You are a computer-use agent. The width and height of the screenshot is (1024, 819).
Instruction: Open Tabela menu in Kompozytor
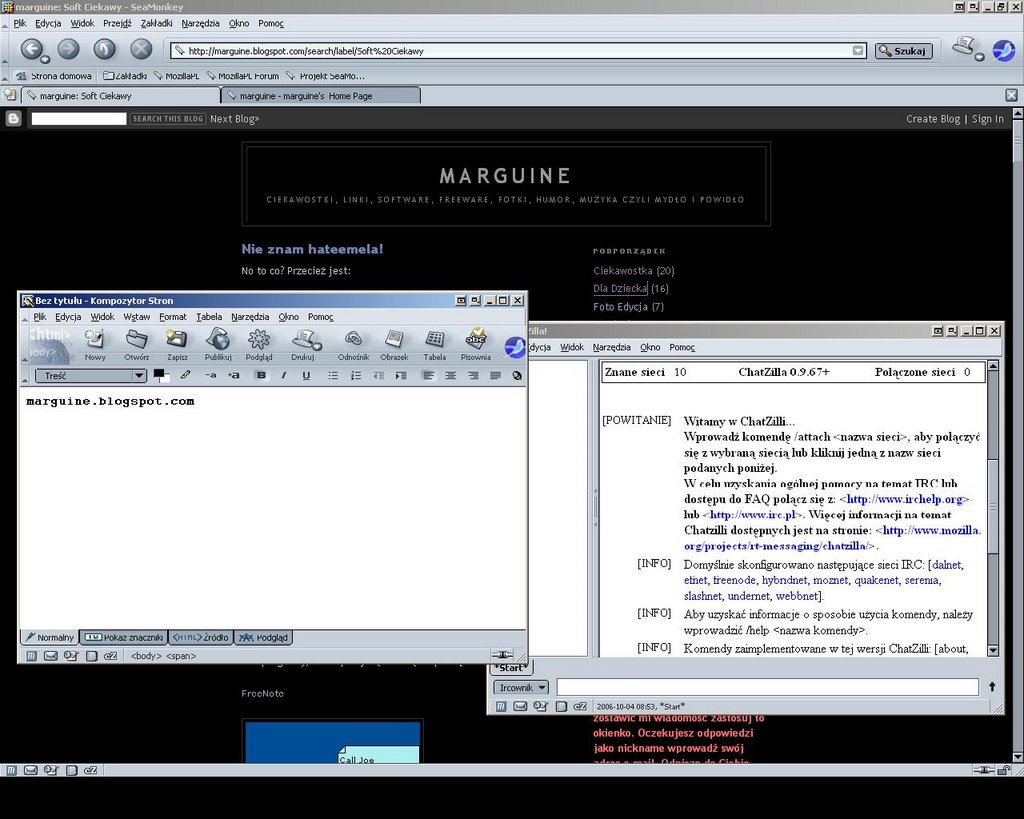tap(209, 317)
